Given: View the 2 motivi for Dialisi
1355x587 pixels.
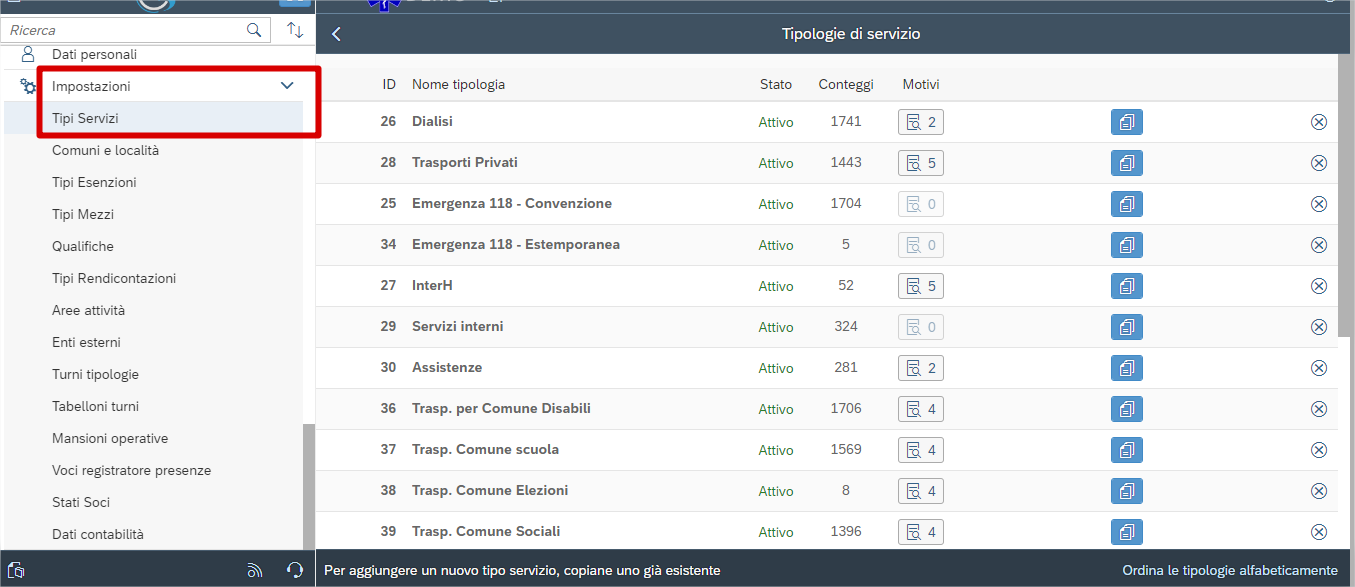Looking at the screenshot, I should point(920,122).
